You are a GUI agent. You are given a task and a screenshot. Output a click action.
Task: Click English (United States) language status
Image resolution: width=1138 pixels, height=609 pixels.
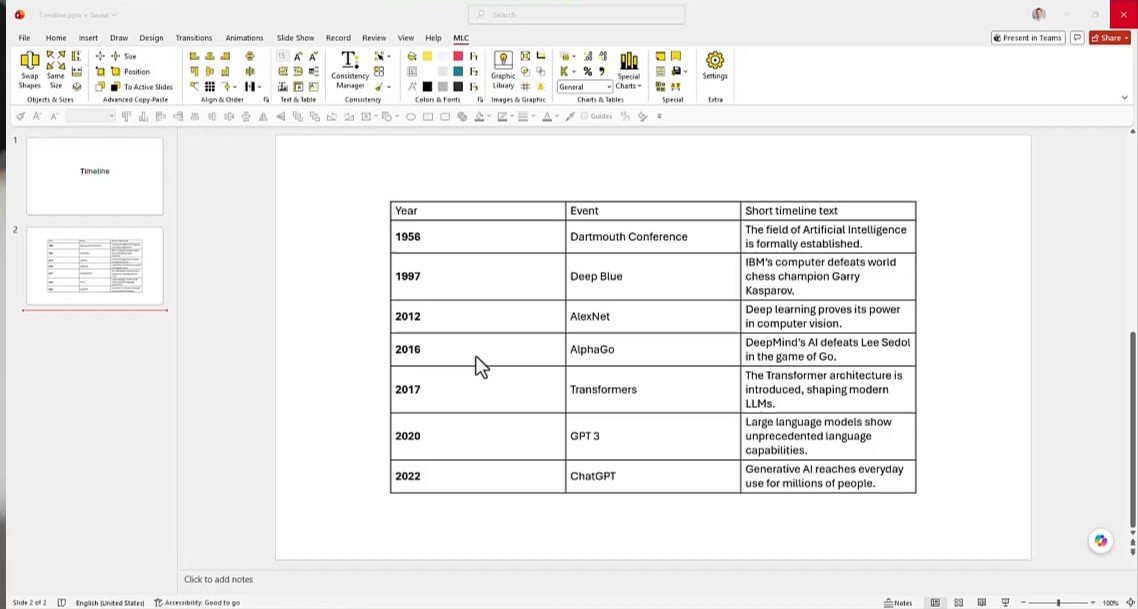click(x=110, y=602)
